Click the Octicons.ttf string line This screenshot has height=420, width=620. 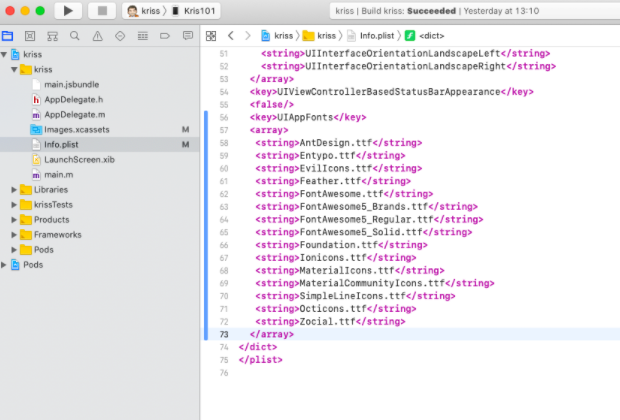pos(336,309)
